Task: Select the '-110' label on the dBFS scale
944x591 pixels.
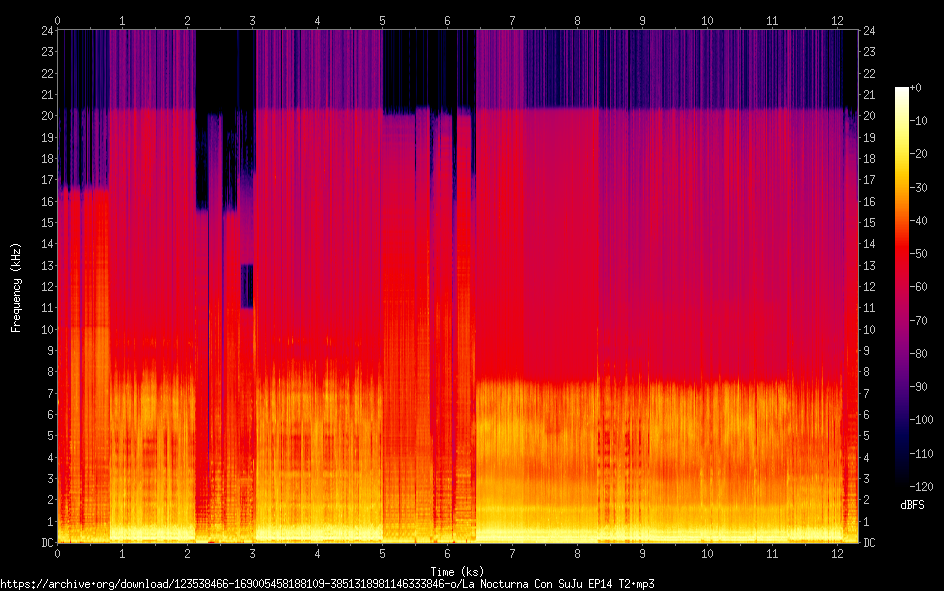Action: tap(922, 454)
